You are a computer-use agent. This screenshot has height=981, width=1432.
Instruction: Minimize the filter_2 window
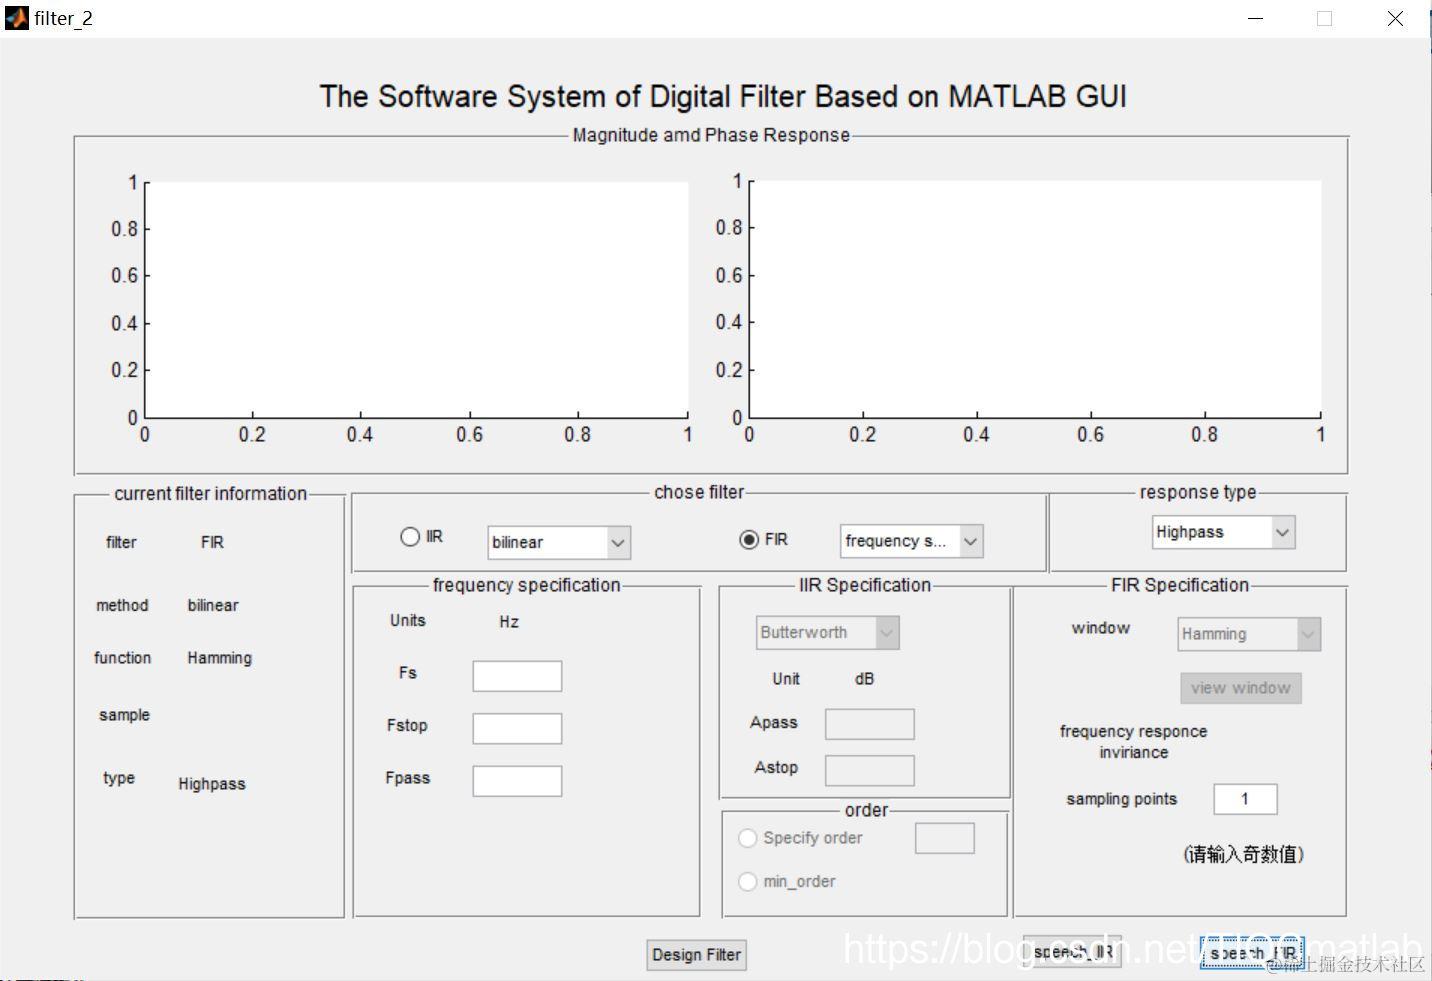[x=1257, y=18]
